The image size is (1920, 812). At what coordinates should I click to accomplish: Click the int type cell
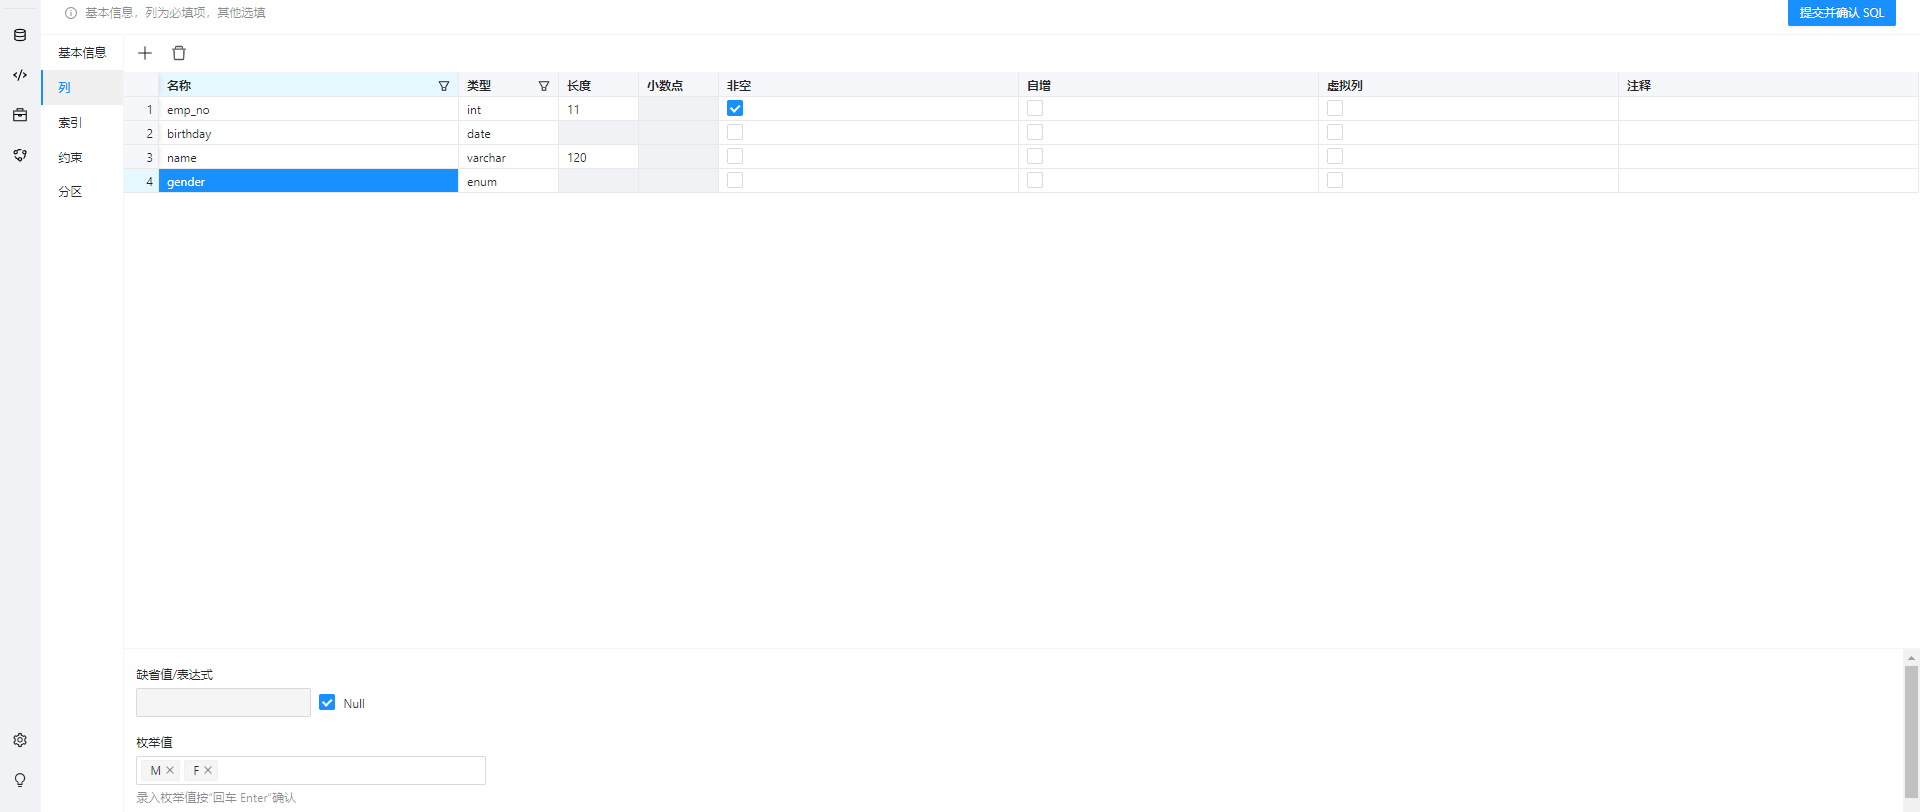(508, 109)
